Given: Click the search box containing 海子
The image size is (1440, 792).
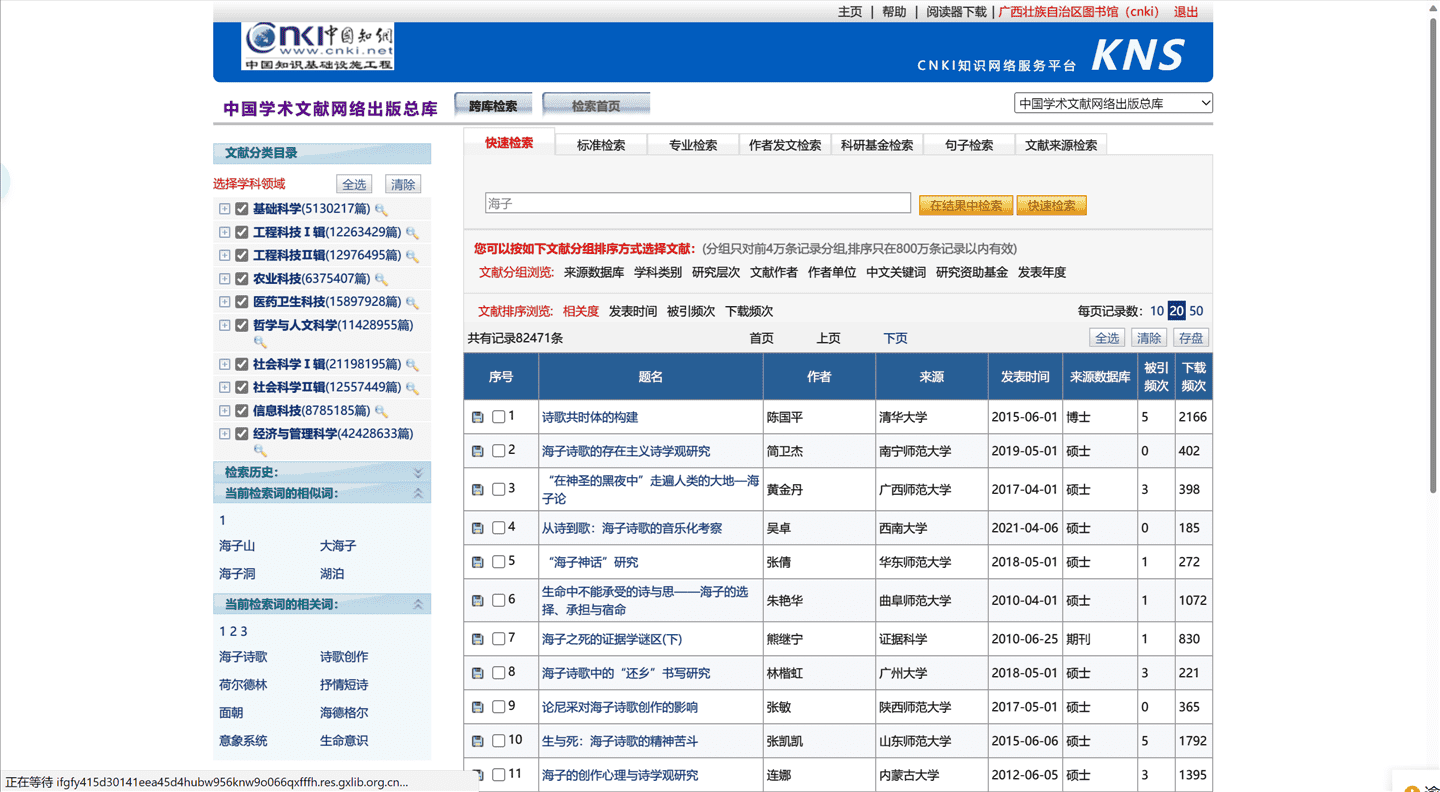Looking at the screenshot, I should point(698,203).
